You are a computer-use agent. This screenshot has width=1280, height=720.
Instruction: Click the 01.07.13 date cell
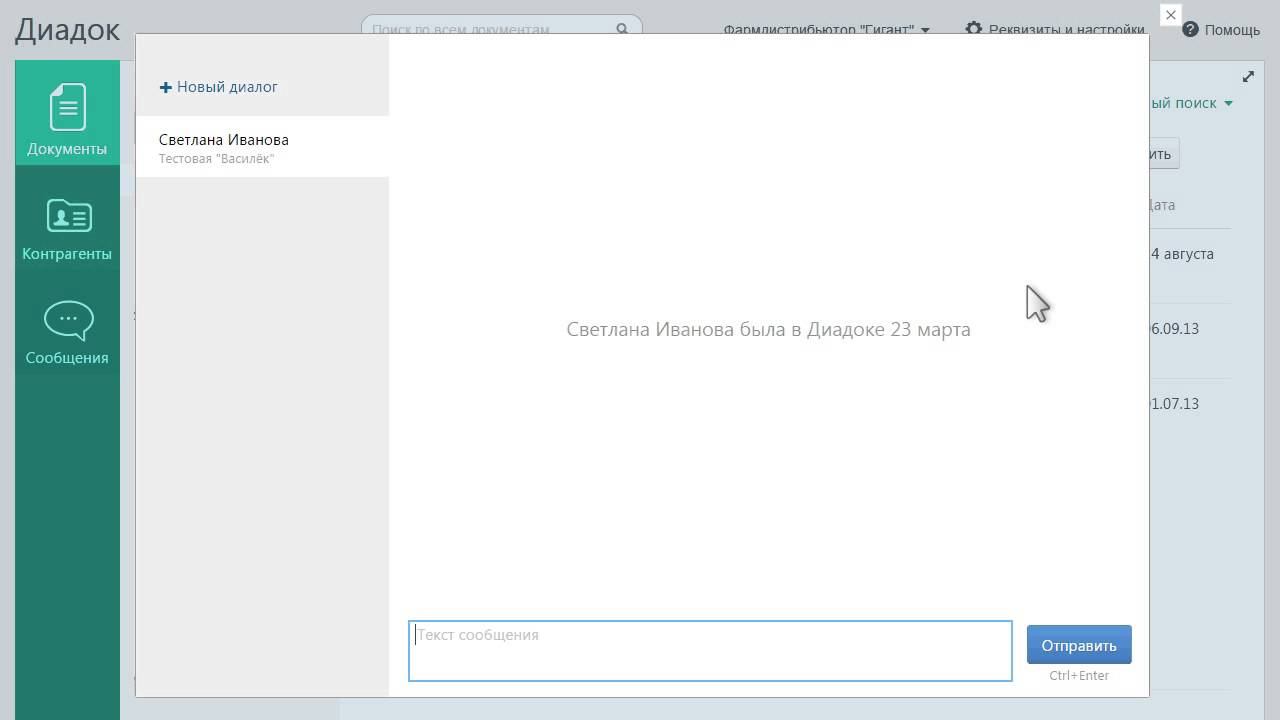1174,404
